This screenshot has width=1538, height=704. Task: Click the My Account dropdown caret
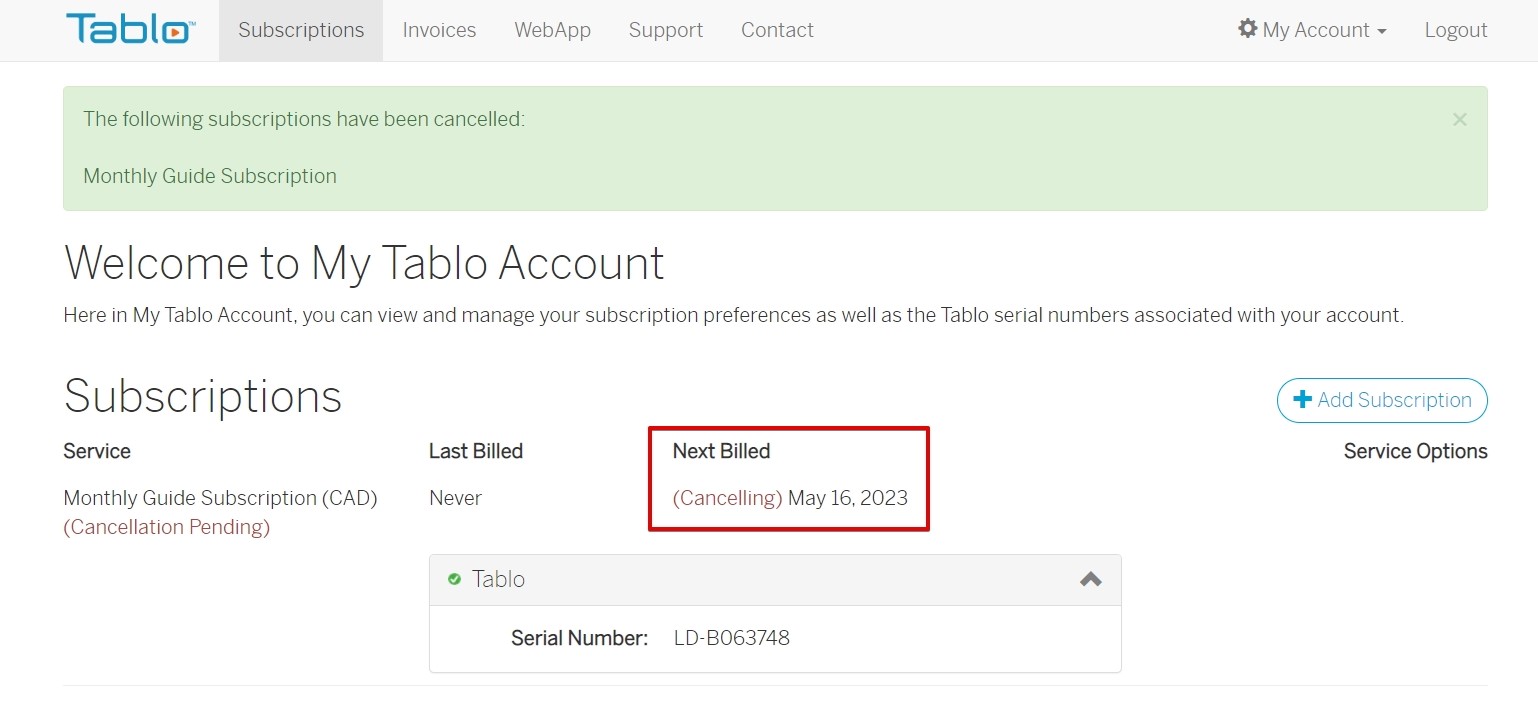pyautogui.click(x=1382, y=32)
